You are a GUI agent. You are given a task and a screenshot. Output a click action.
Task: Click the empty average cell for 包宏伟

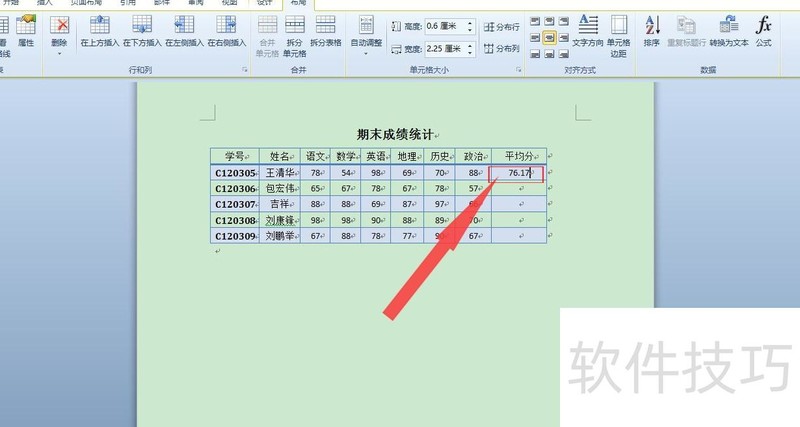tap(519, 189)
